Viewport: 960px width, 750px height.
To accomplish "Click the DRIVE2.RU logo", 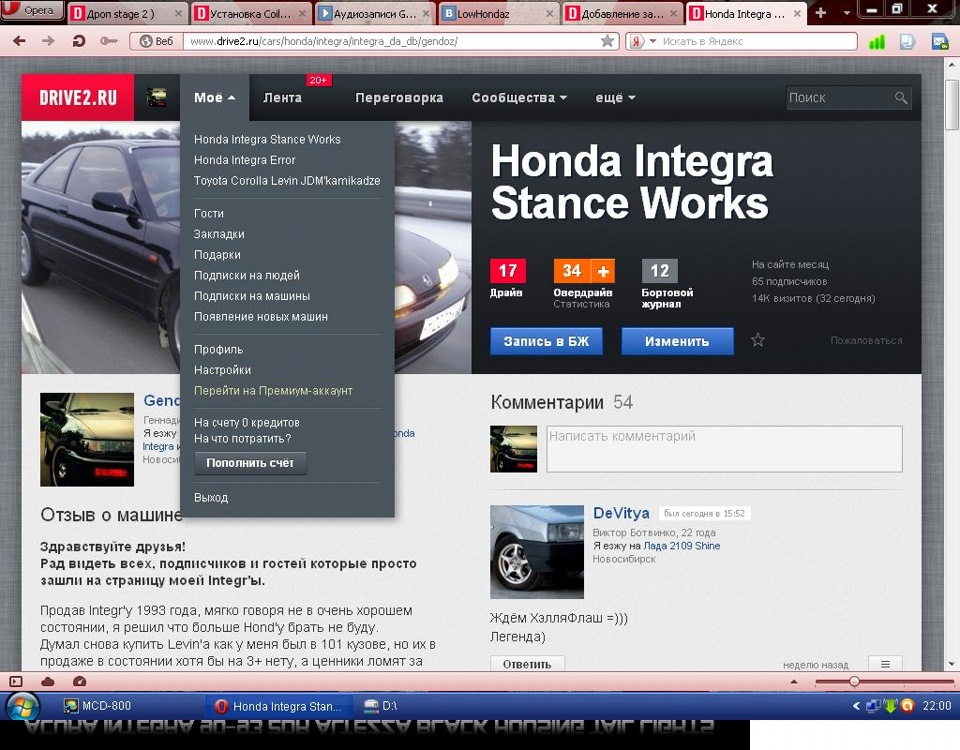I will pyautogui.click(x=78, y=98).
